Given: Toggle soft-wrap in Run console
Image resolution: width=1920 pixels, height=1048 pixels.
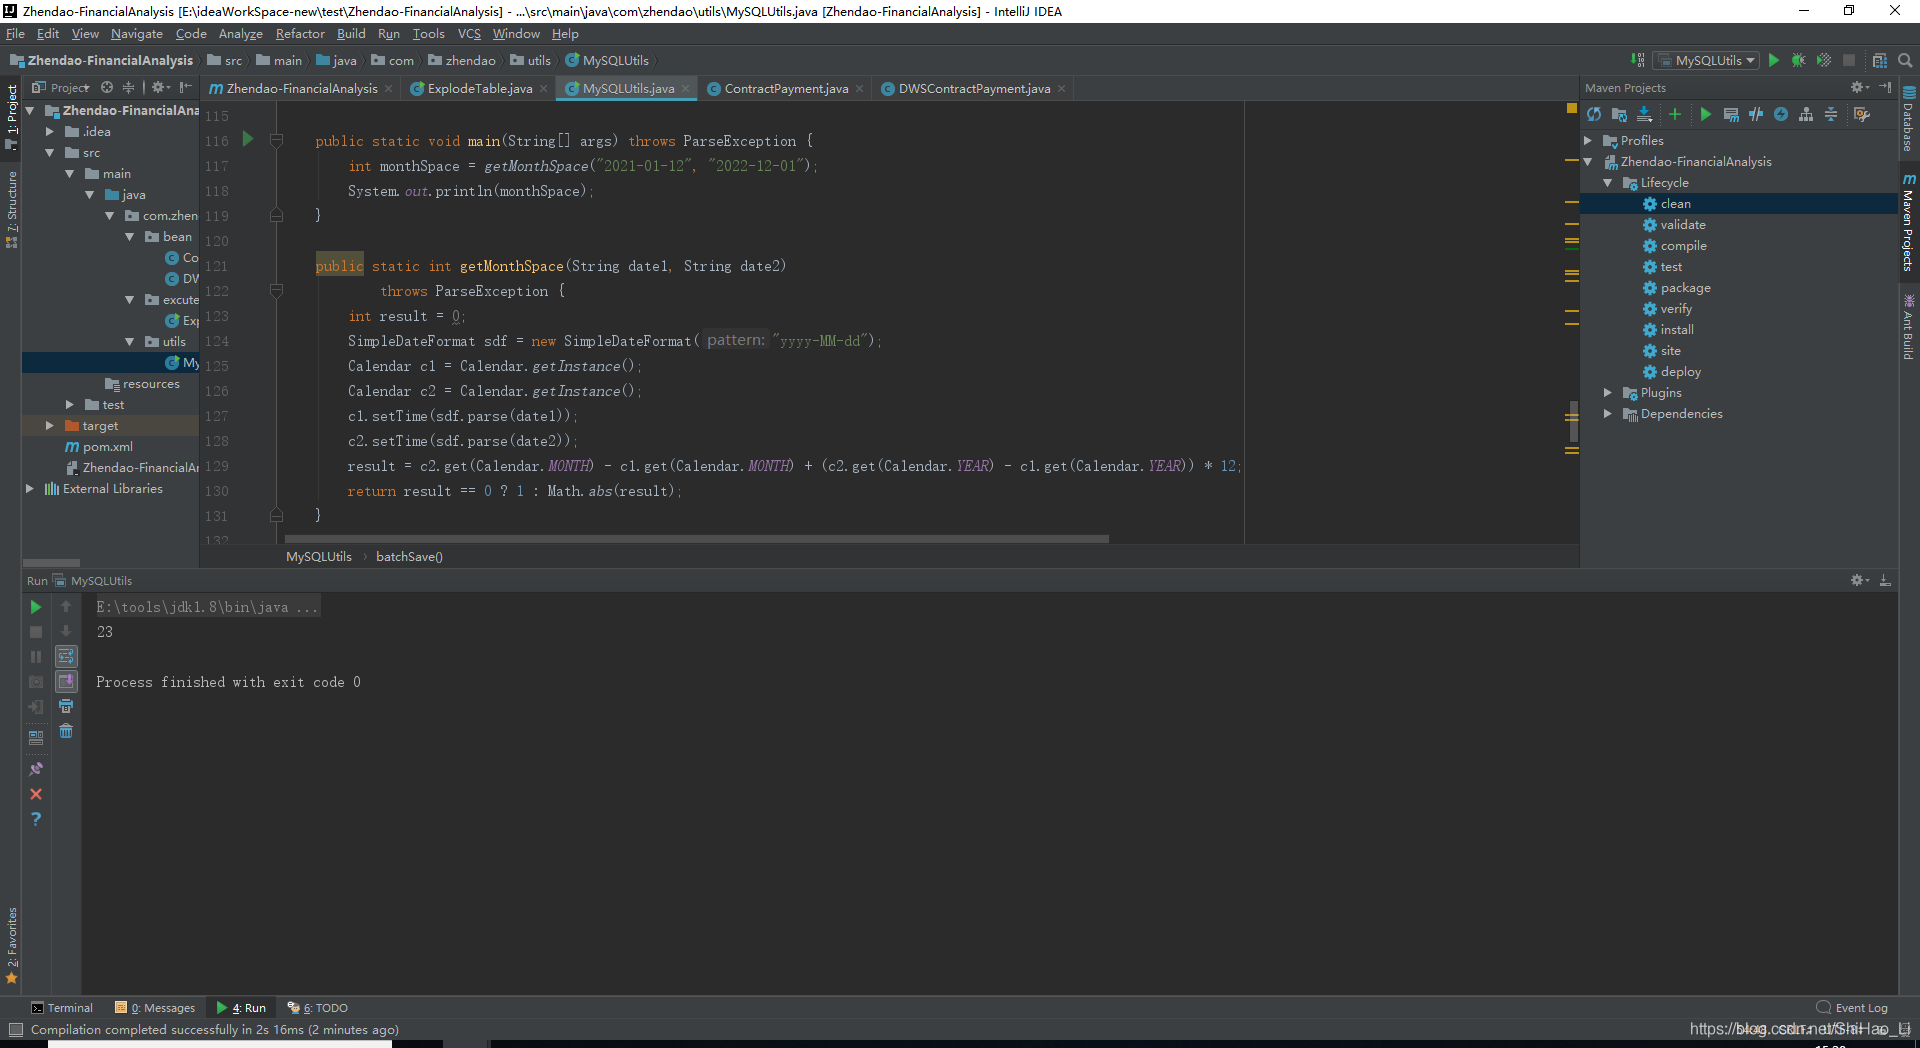Looking at the screenshot, I should (x=66, y=656).
